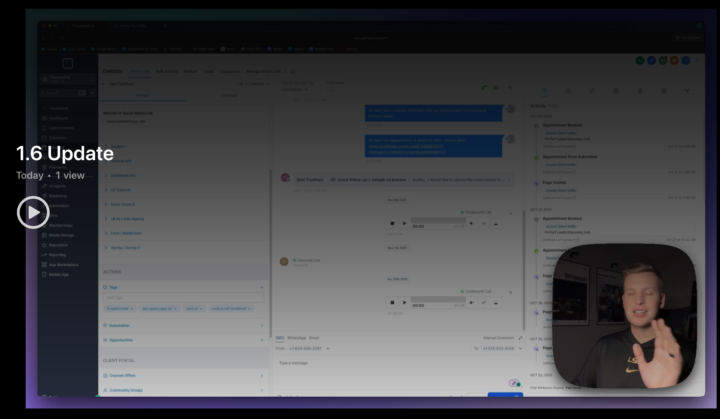Stop the first Outbound Call recording
The image size is (720, 419).
click(x=392, y=223)
